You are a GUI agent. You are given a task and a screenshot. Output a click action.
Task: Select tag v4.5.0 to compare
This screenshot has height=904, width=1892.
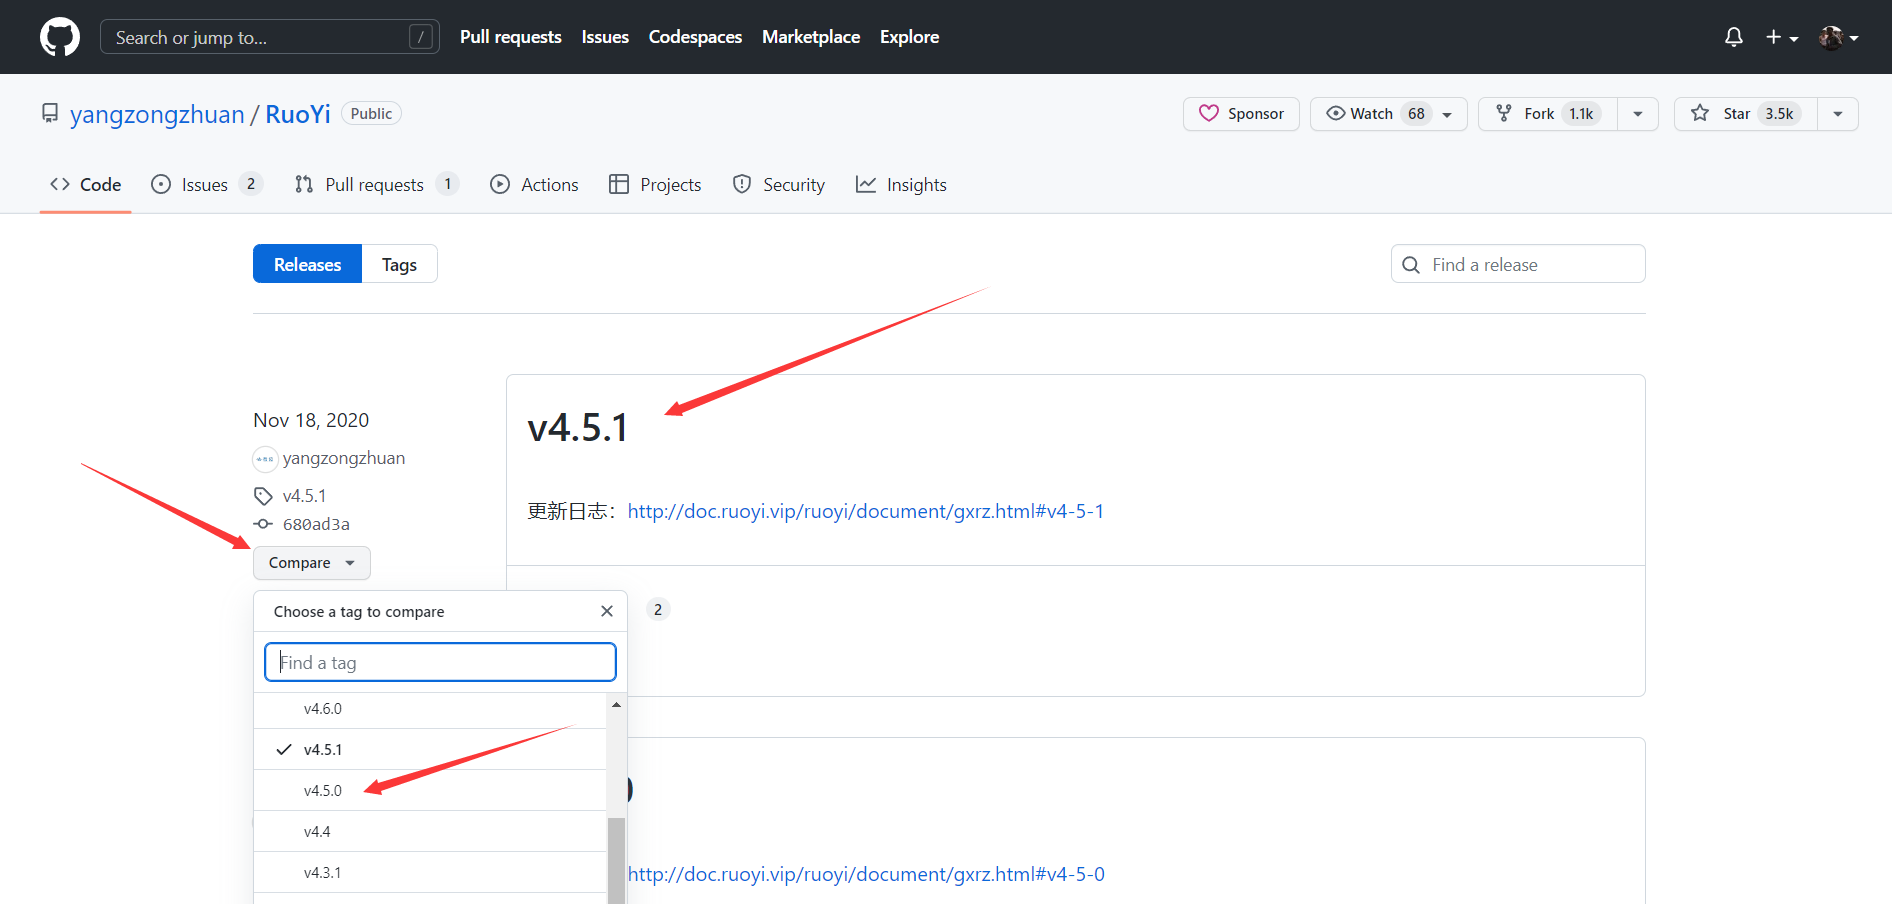[x=430, y=791]
